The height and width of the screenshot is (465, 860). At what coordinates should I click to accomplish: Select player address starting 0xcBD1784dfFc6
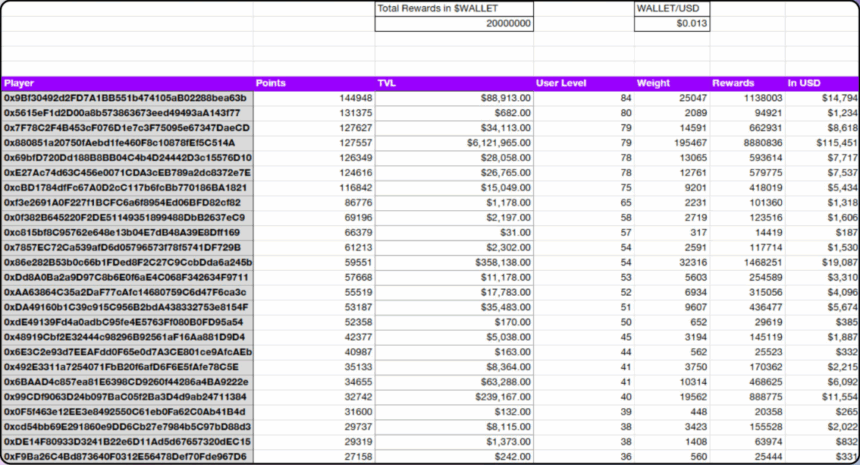[x=127, y=188]
